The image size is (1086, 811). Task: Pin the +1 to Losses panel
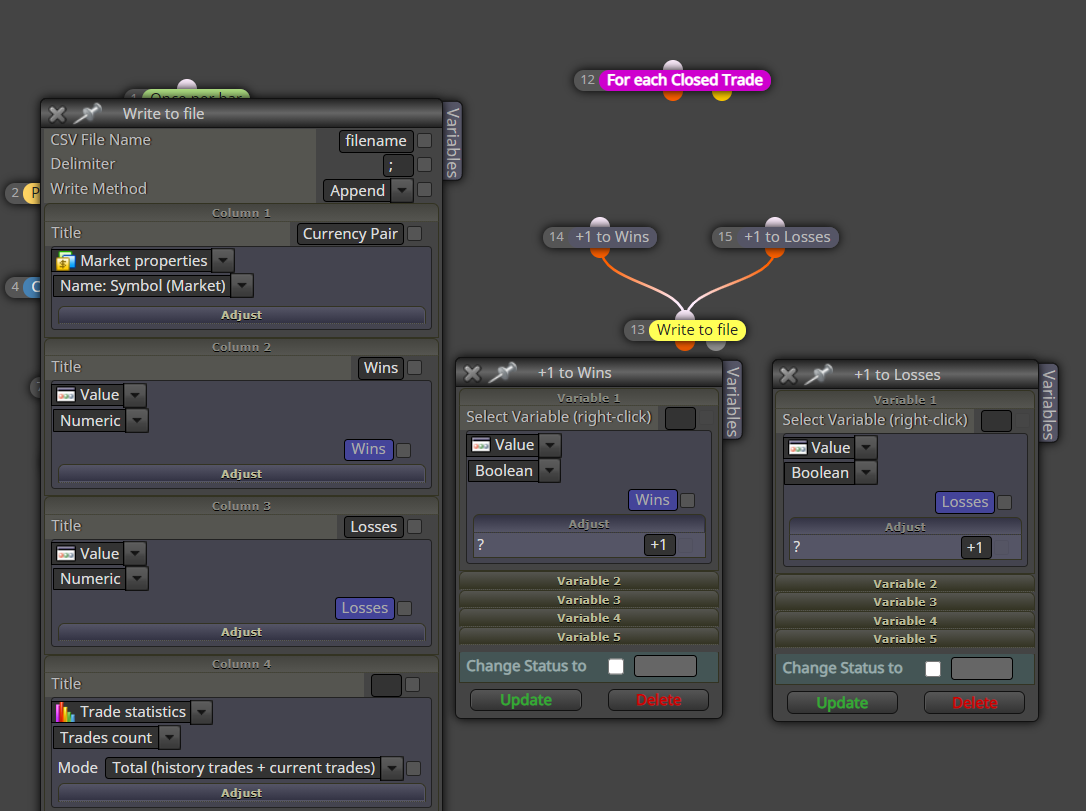pos(818,375)
